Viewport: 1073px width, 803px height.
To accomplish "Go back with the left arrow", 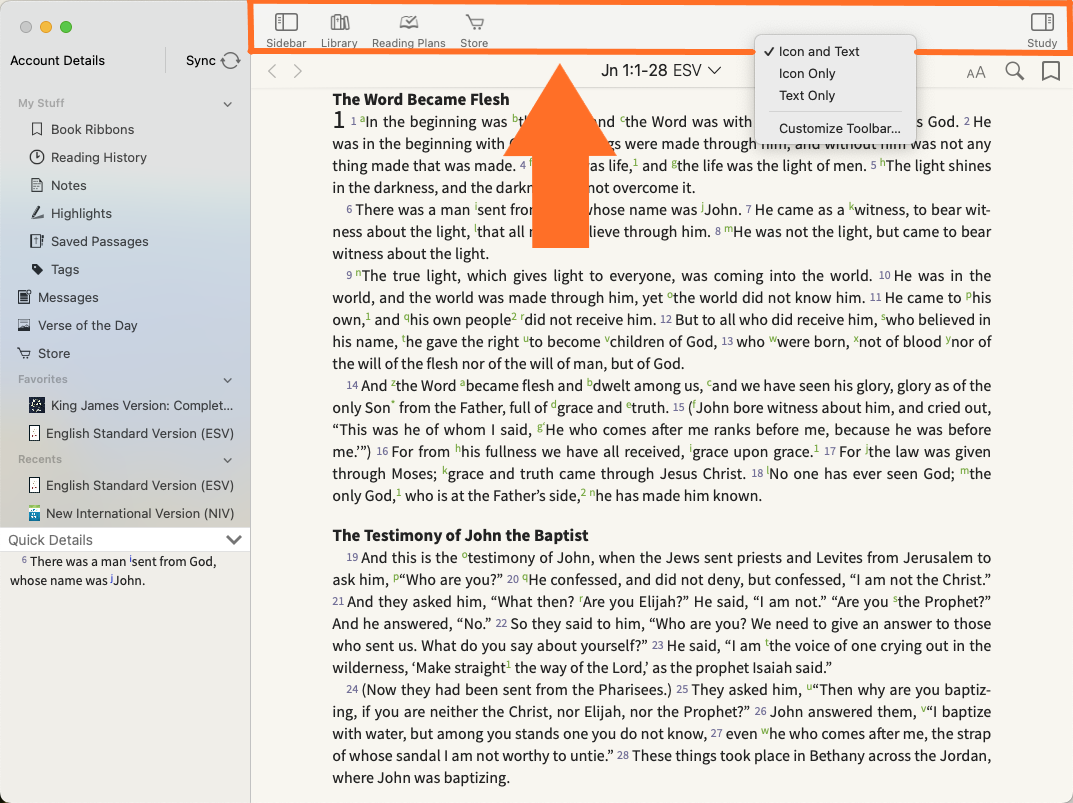I will pyautogui.click(x=272, y=71).
